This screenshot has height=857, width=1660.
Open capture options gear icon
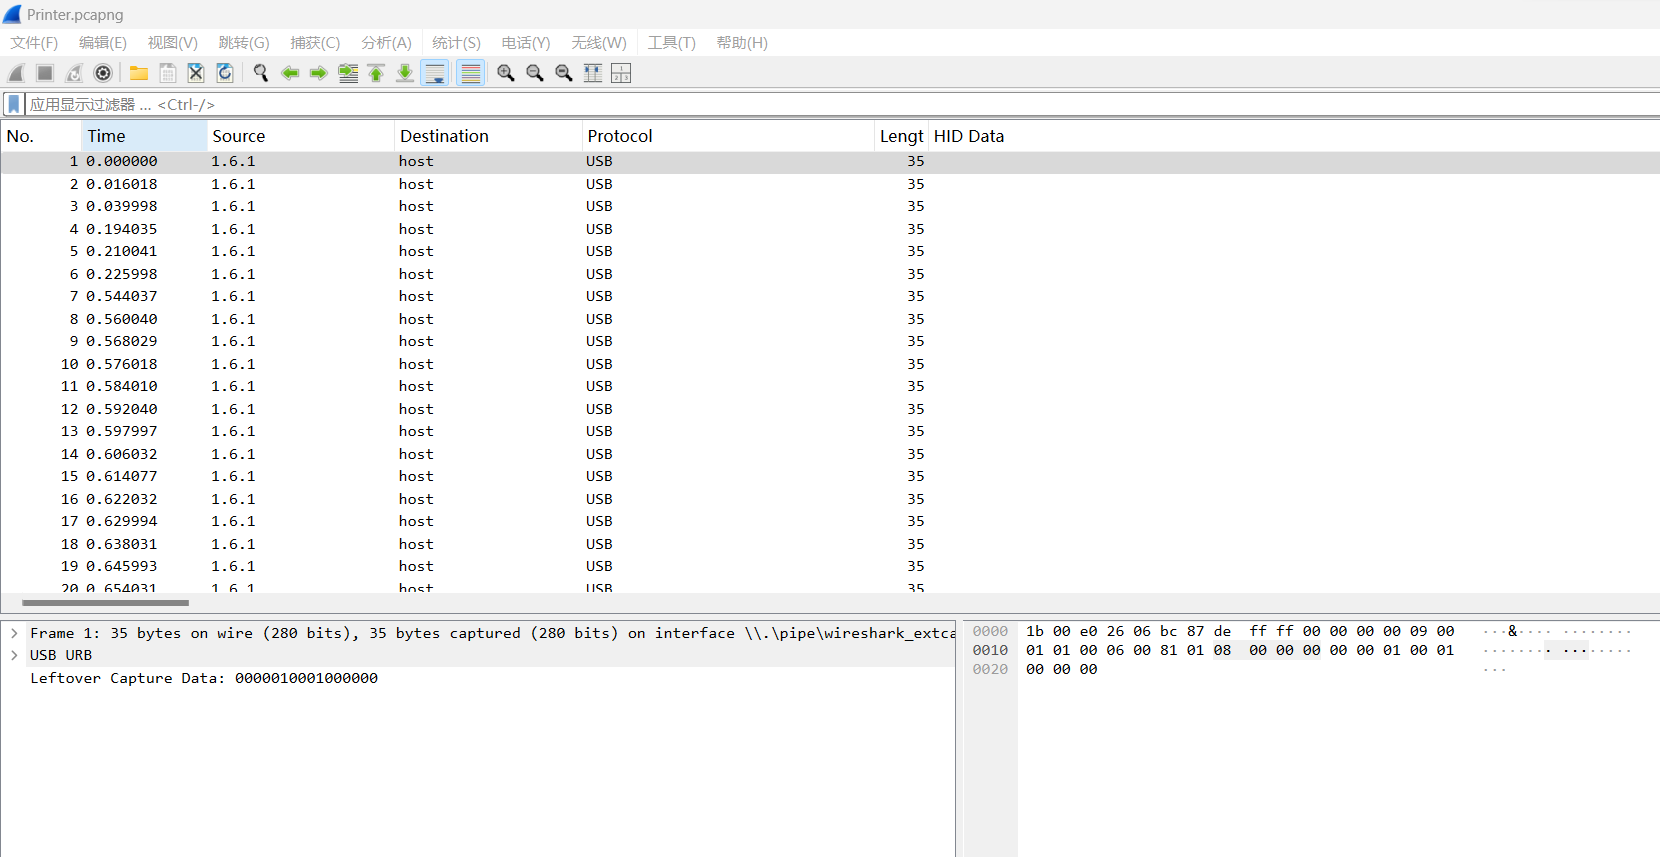click(x=103, y=73)
